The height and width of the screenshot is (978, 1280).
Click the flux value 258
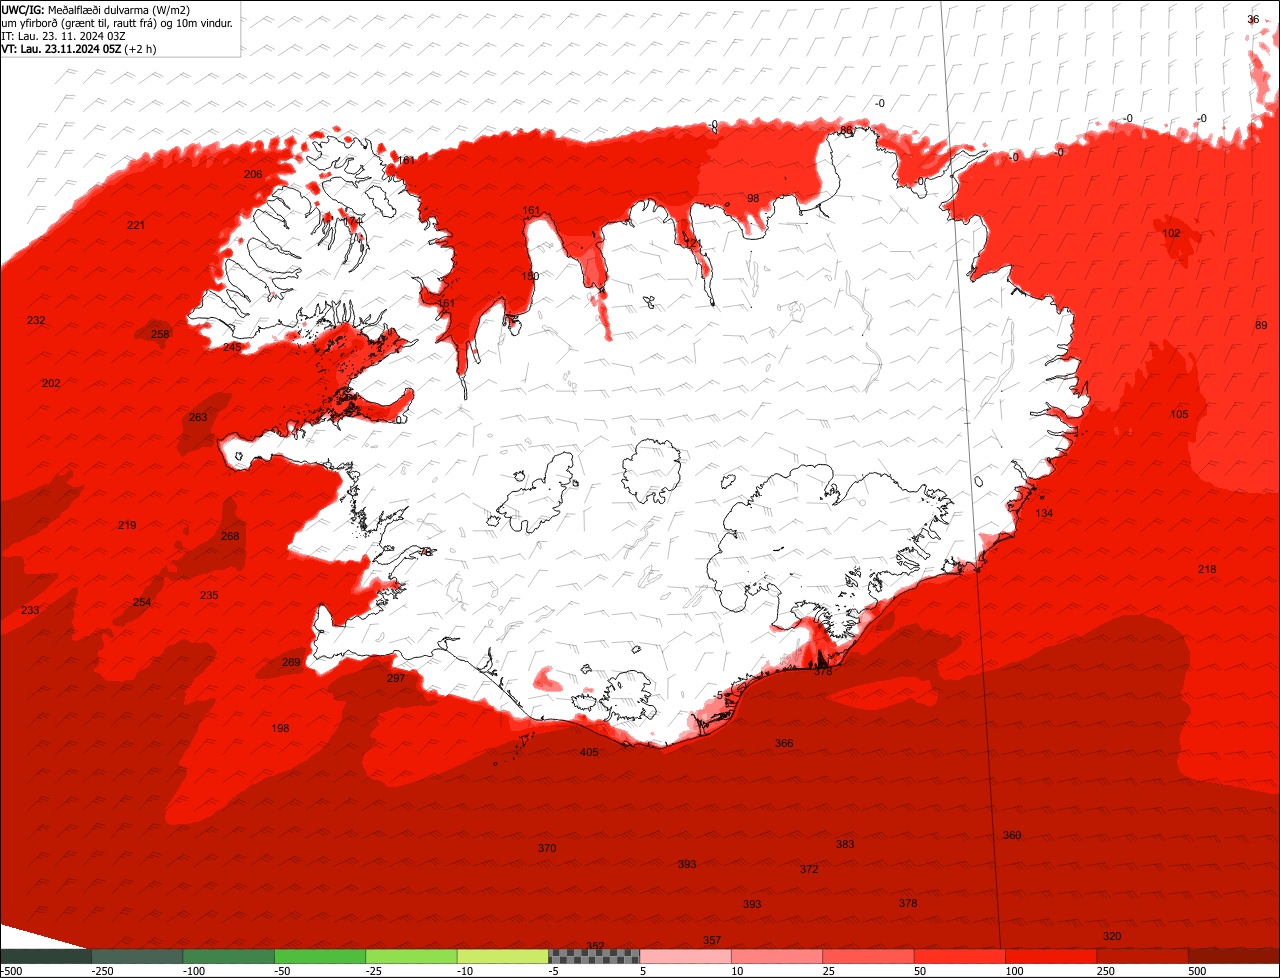click(160, 334)
